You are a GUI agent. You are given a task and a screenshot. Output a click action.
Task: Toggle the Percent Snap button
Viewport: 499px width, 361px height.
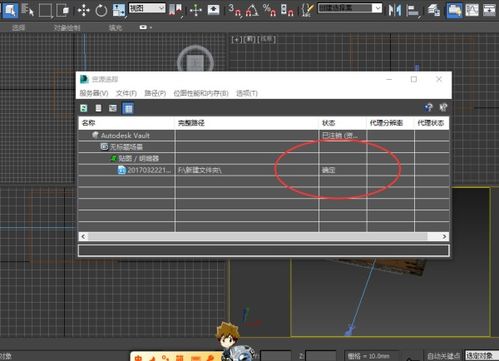pyautogui.click(x=269, y=10)
